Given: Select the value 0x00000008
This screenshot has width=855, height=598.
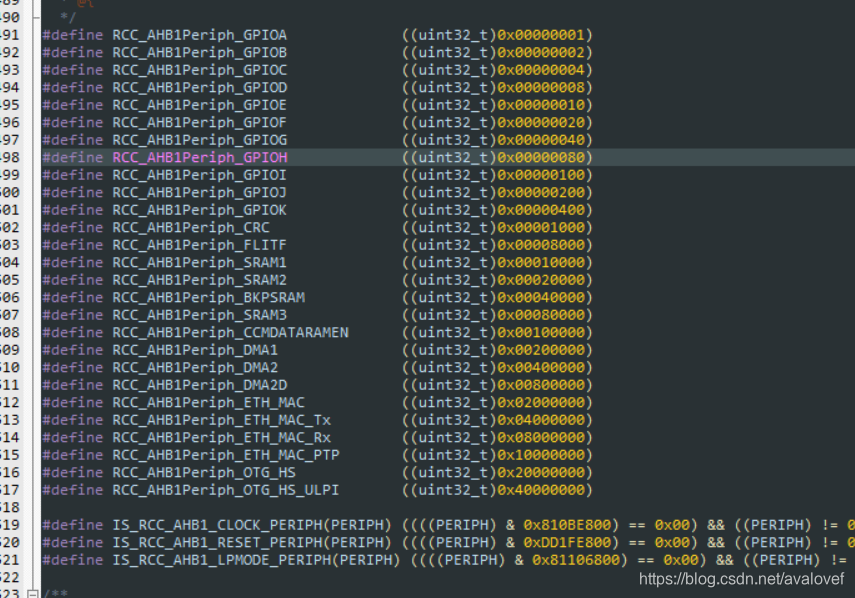Looking at the screenshot, I should [541, 88].
